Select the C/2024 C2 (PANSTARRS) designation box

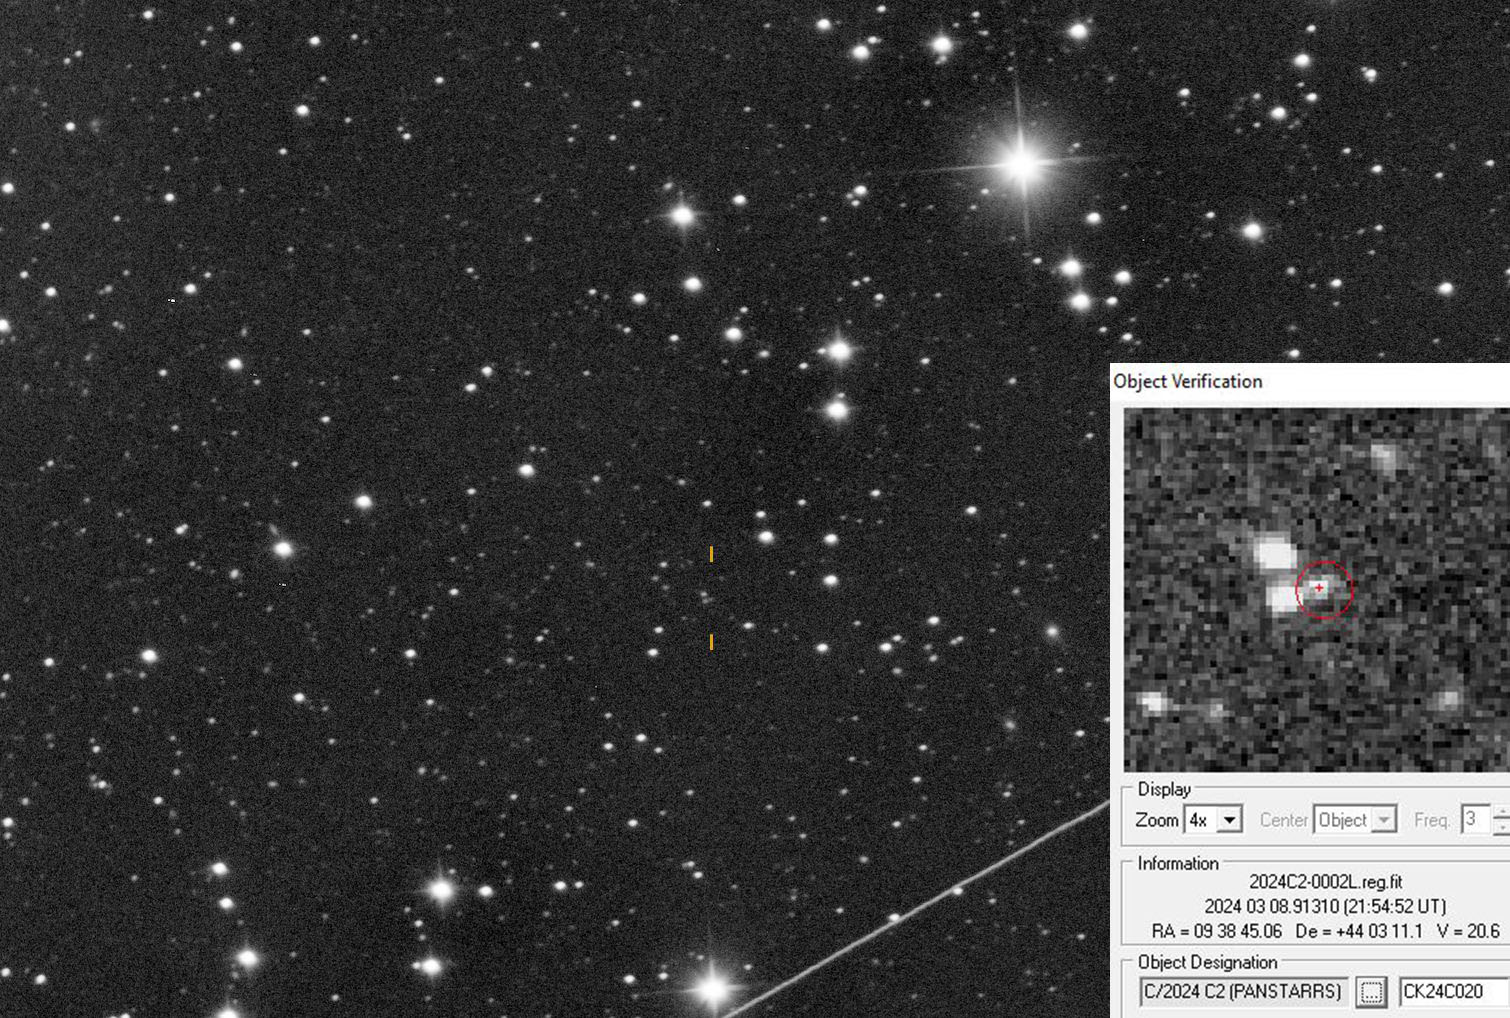[x=1243, y=992]
